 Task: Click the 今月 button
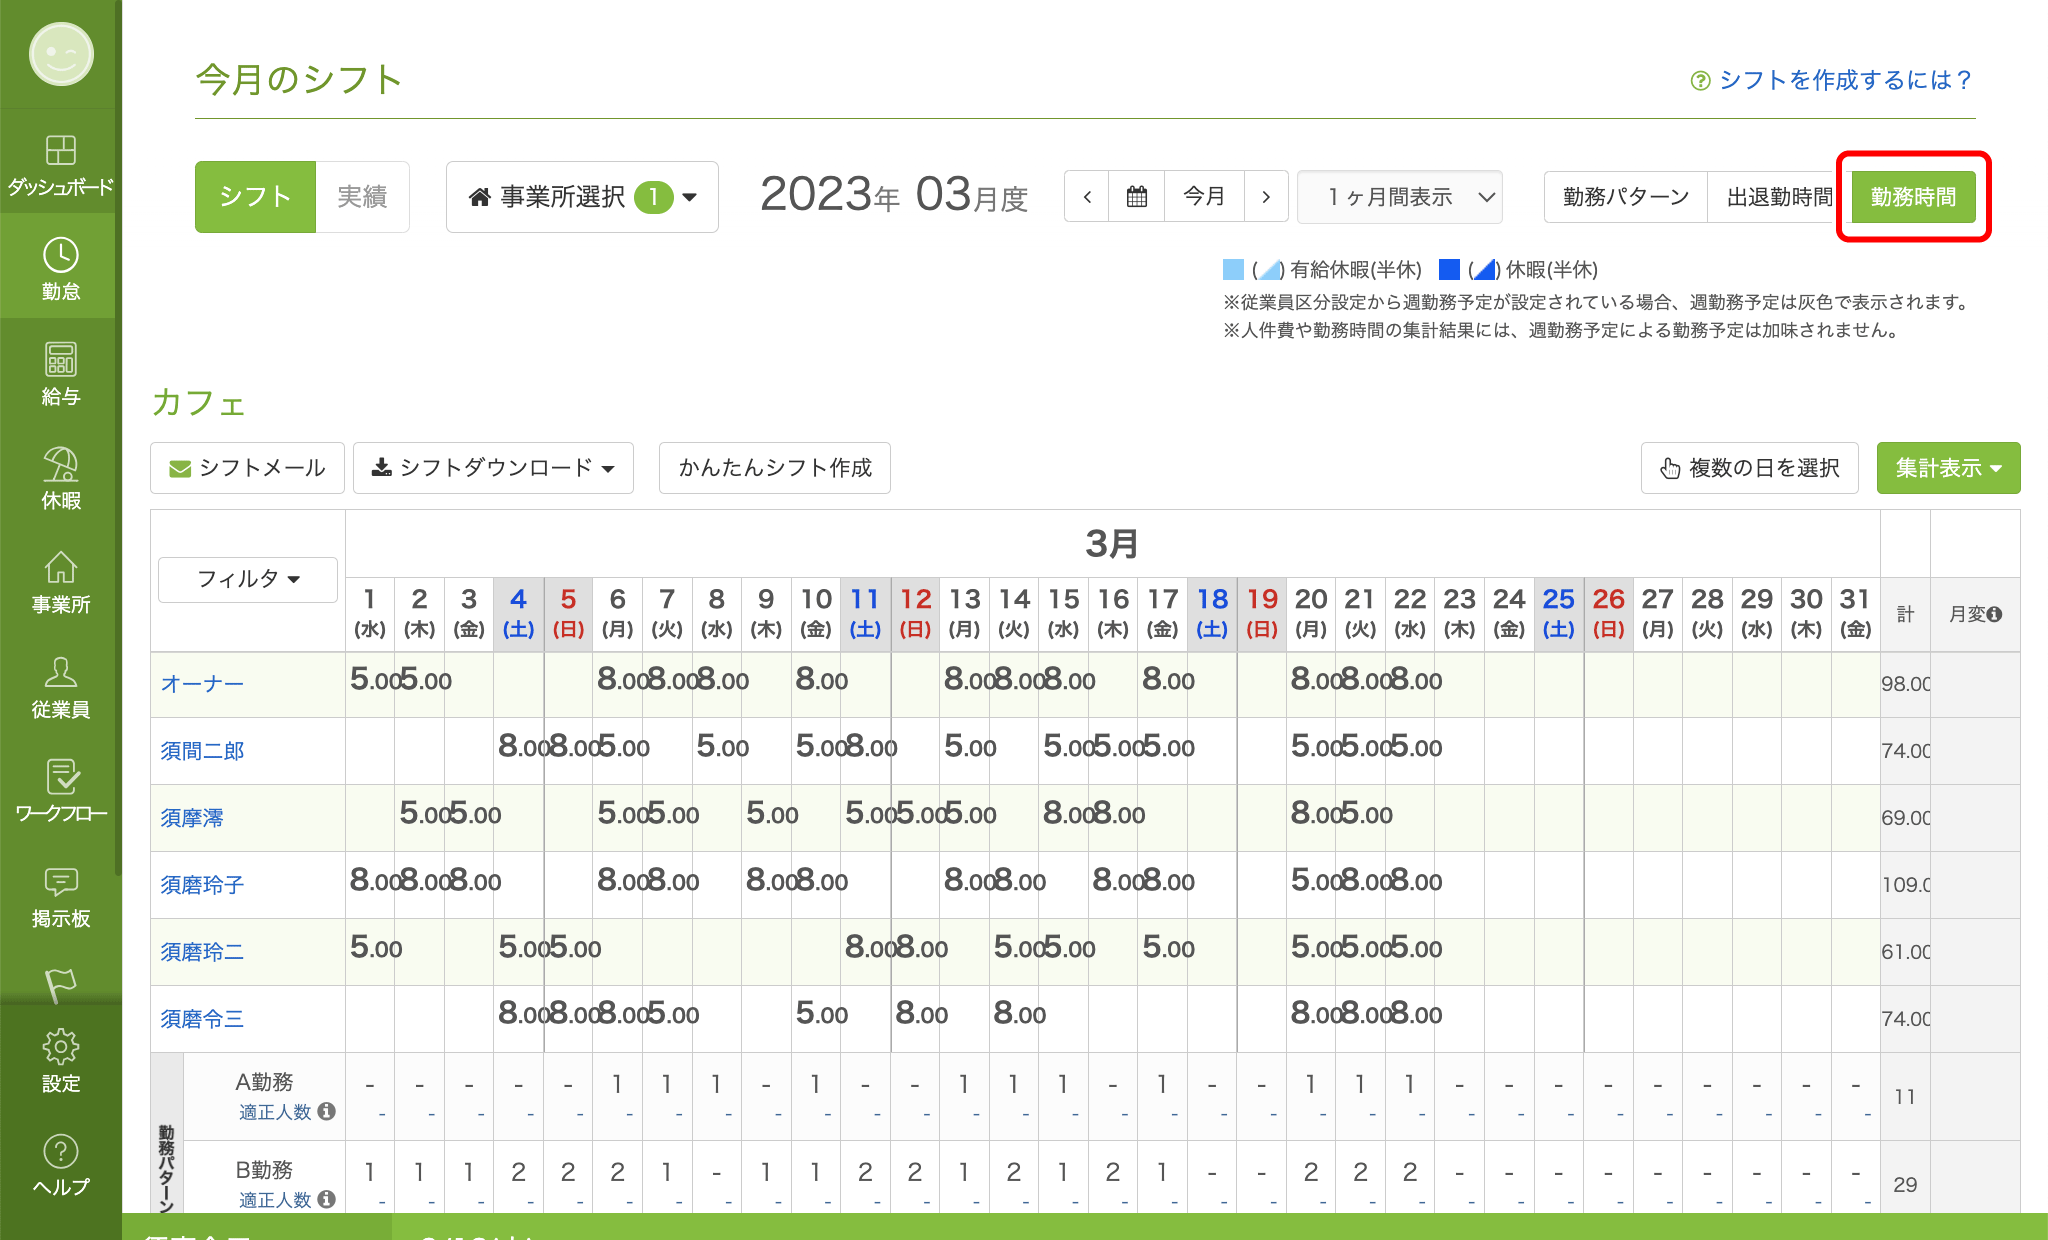point(1204,196)
